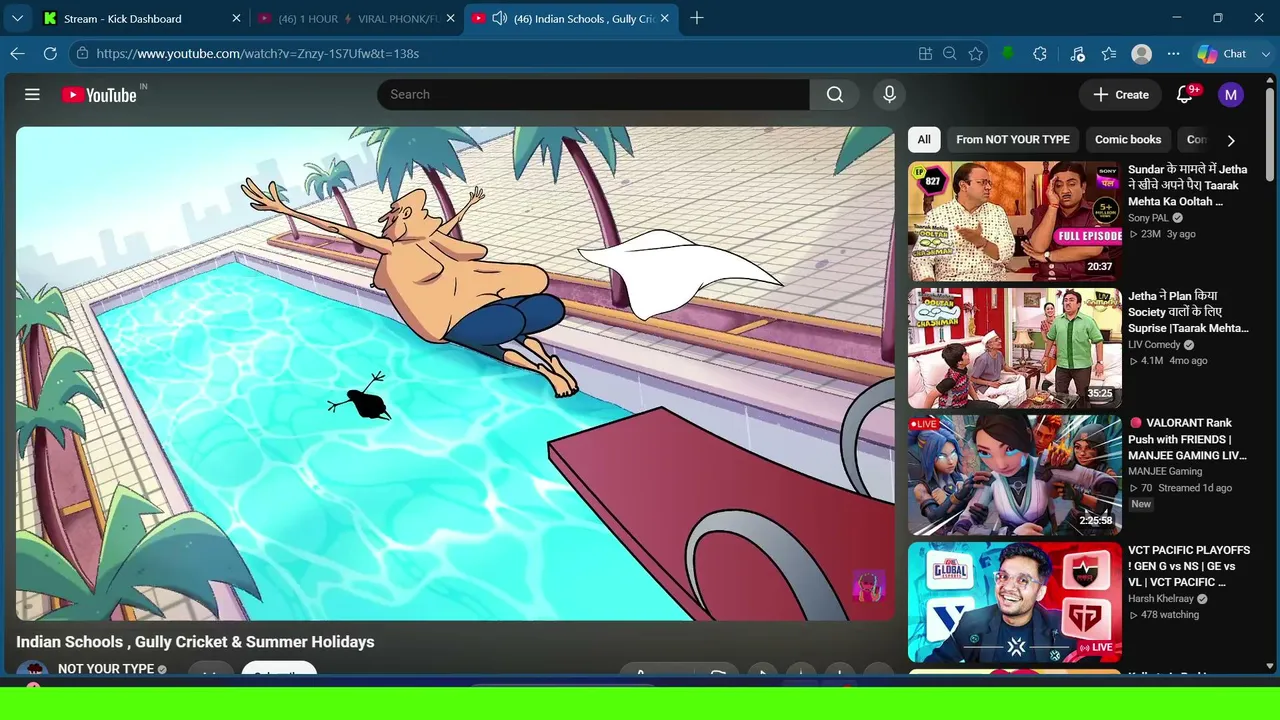The width and height of the screenshot is (1280, 720).
Task: Click the '23M' views text
Action: [x=1151, y=234]
